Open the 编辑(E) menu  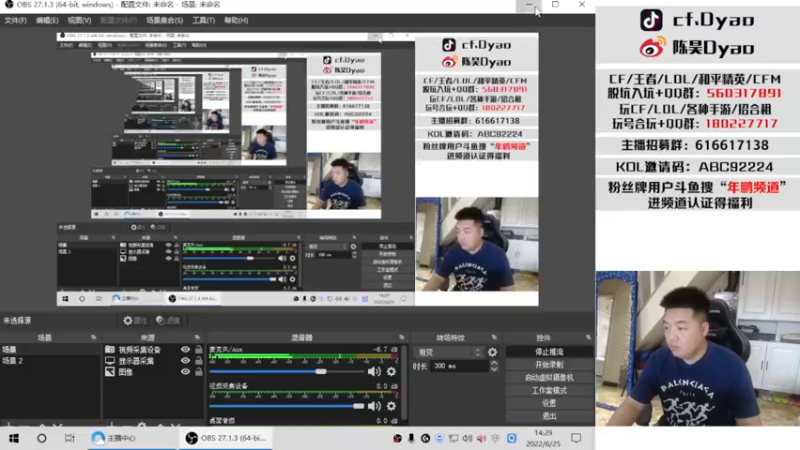[x=47, y=20]
